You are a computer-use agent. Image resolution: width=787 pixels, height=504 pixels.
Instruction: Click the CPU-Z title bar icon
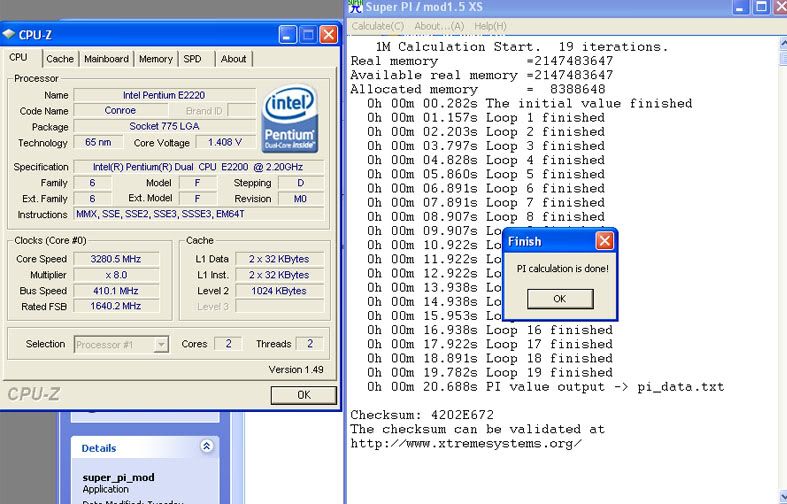[x=9, y=35]
